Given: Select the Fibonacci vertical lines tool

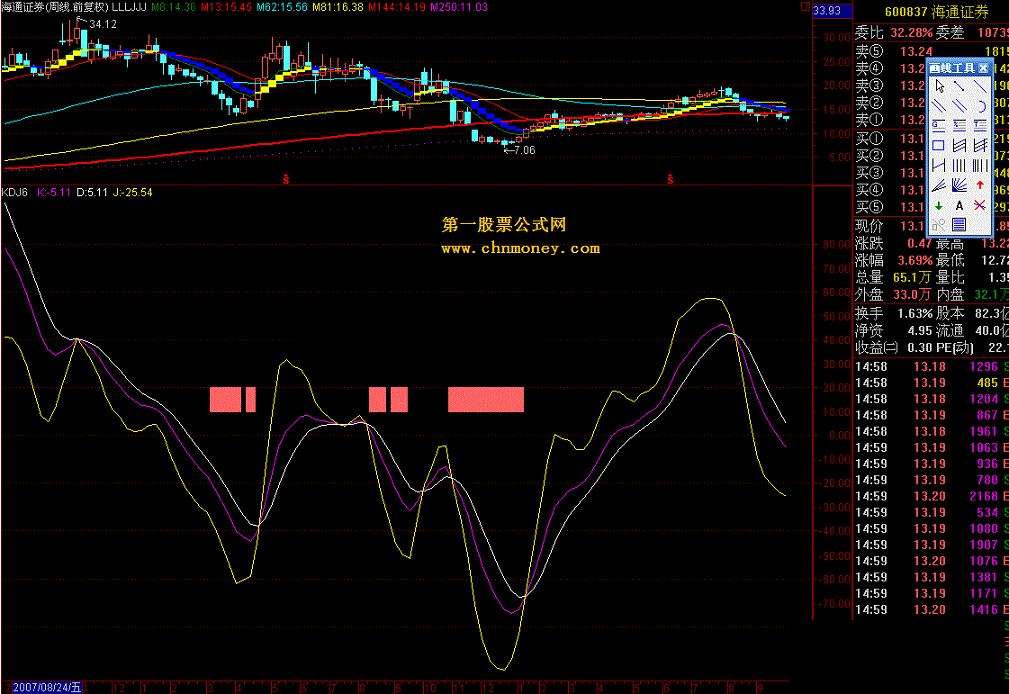Looking at the screenshot, I should pos(979,165).
